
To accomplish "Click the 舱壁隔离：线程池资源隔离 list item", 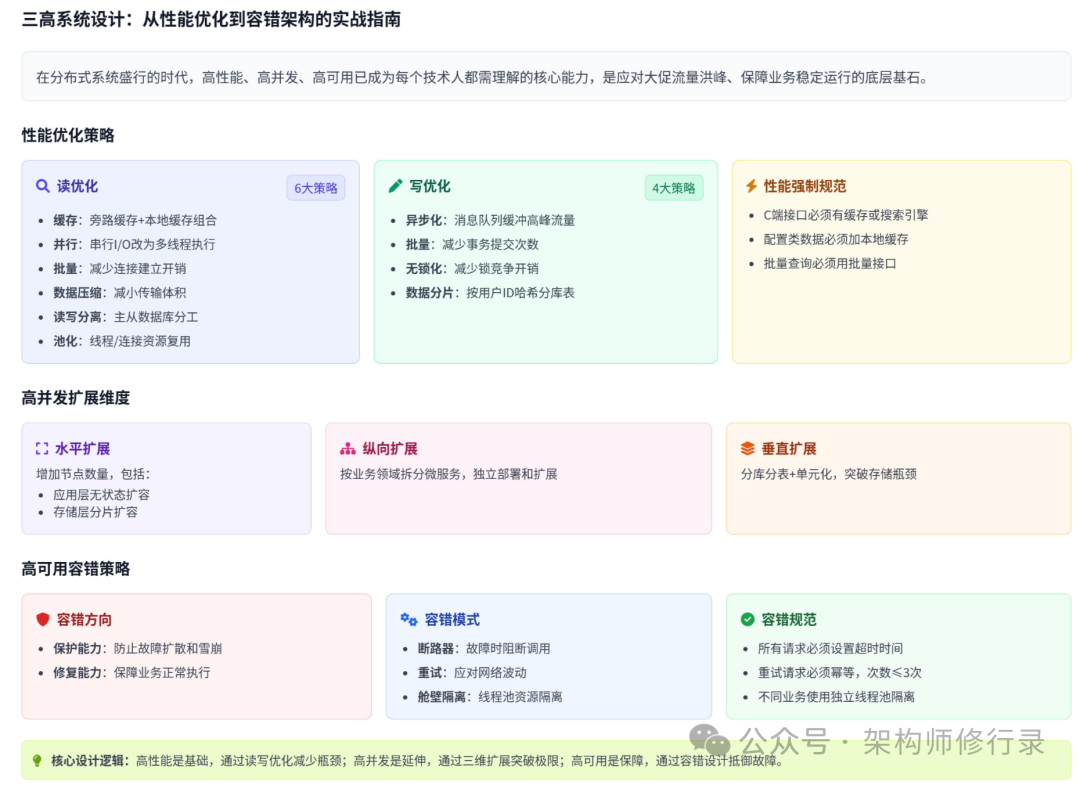I will coord(490,697).
